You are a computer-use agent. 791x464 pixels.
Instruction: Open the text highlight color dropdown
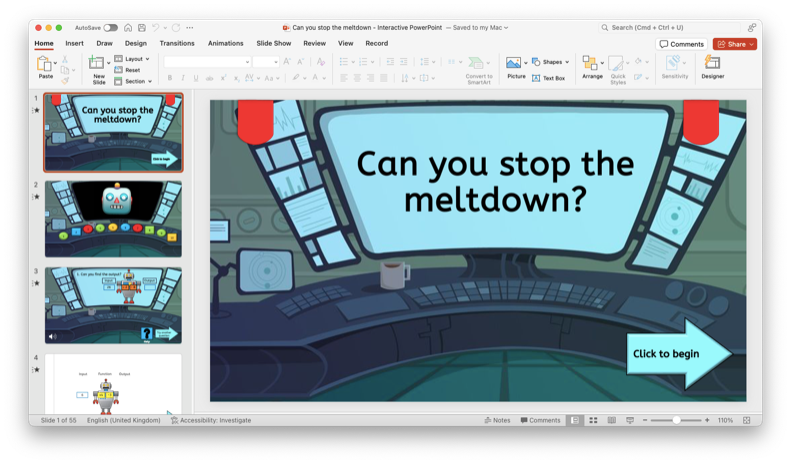pos(305,78)
